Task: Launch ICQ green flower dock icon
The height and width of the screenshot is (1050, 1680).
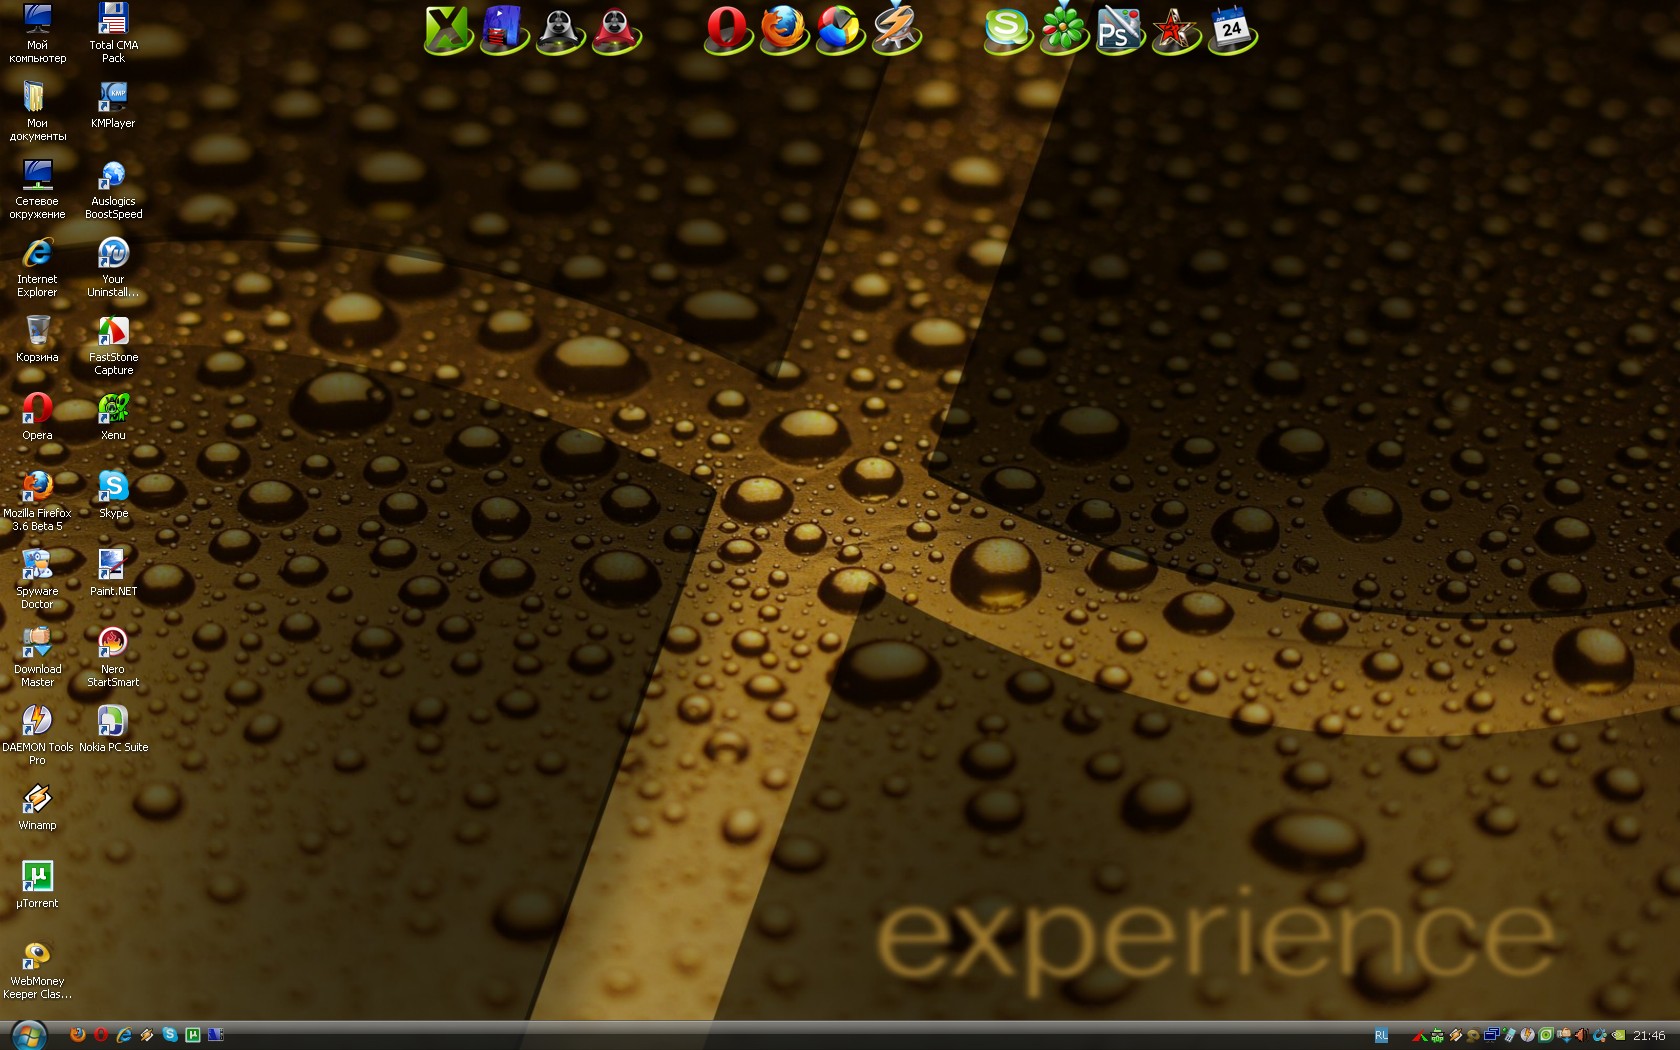Action: [x=1063, y=30]
